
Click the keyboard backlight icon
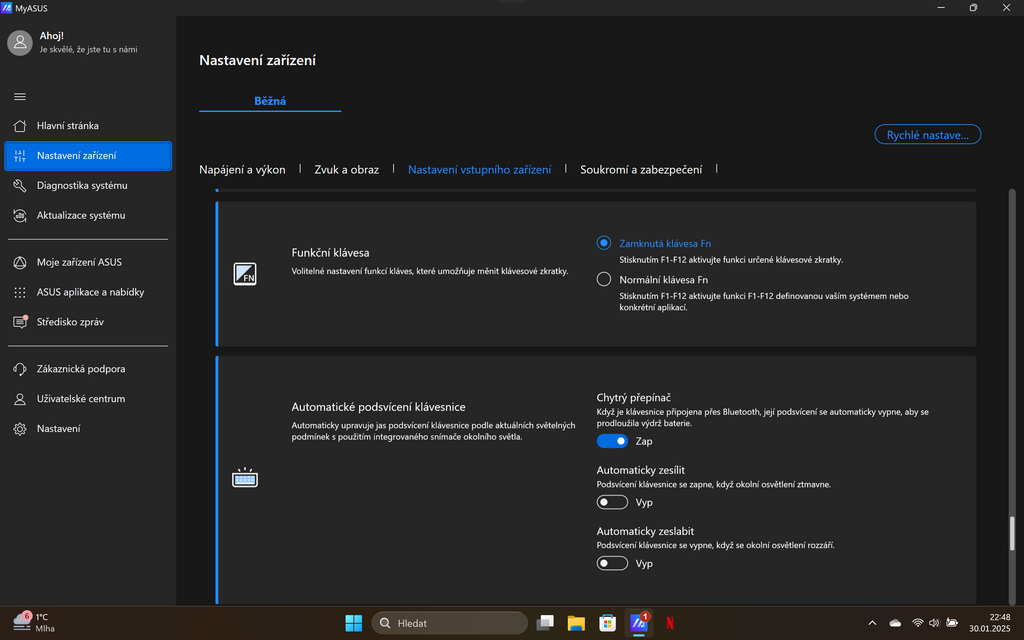(245, 477)
